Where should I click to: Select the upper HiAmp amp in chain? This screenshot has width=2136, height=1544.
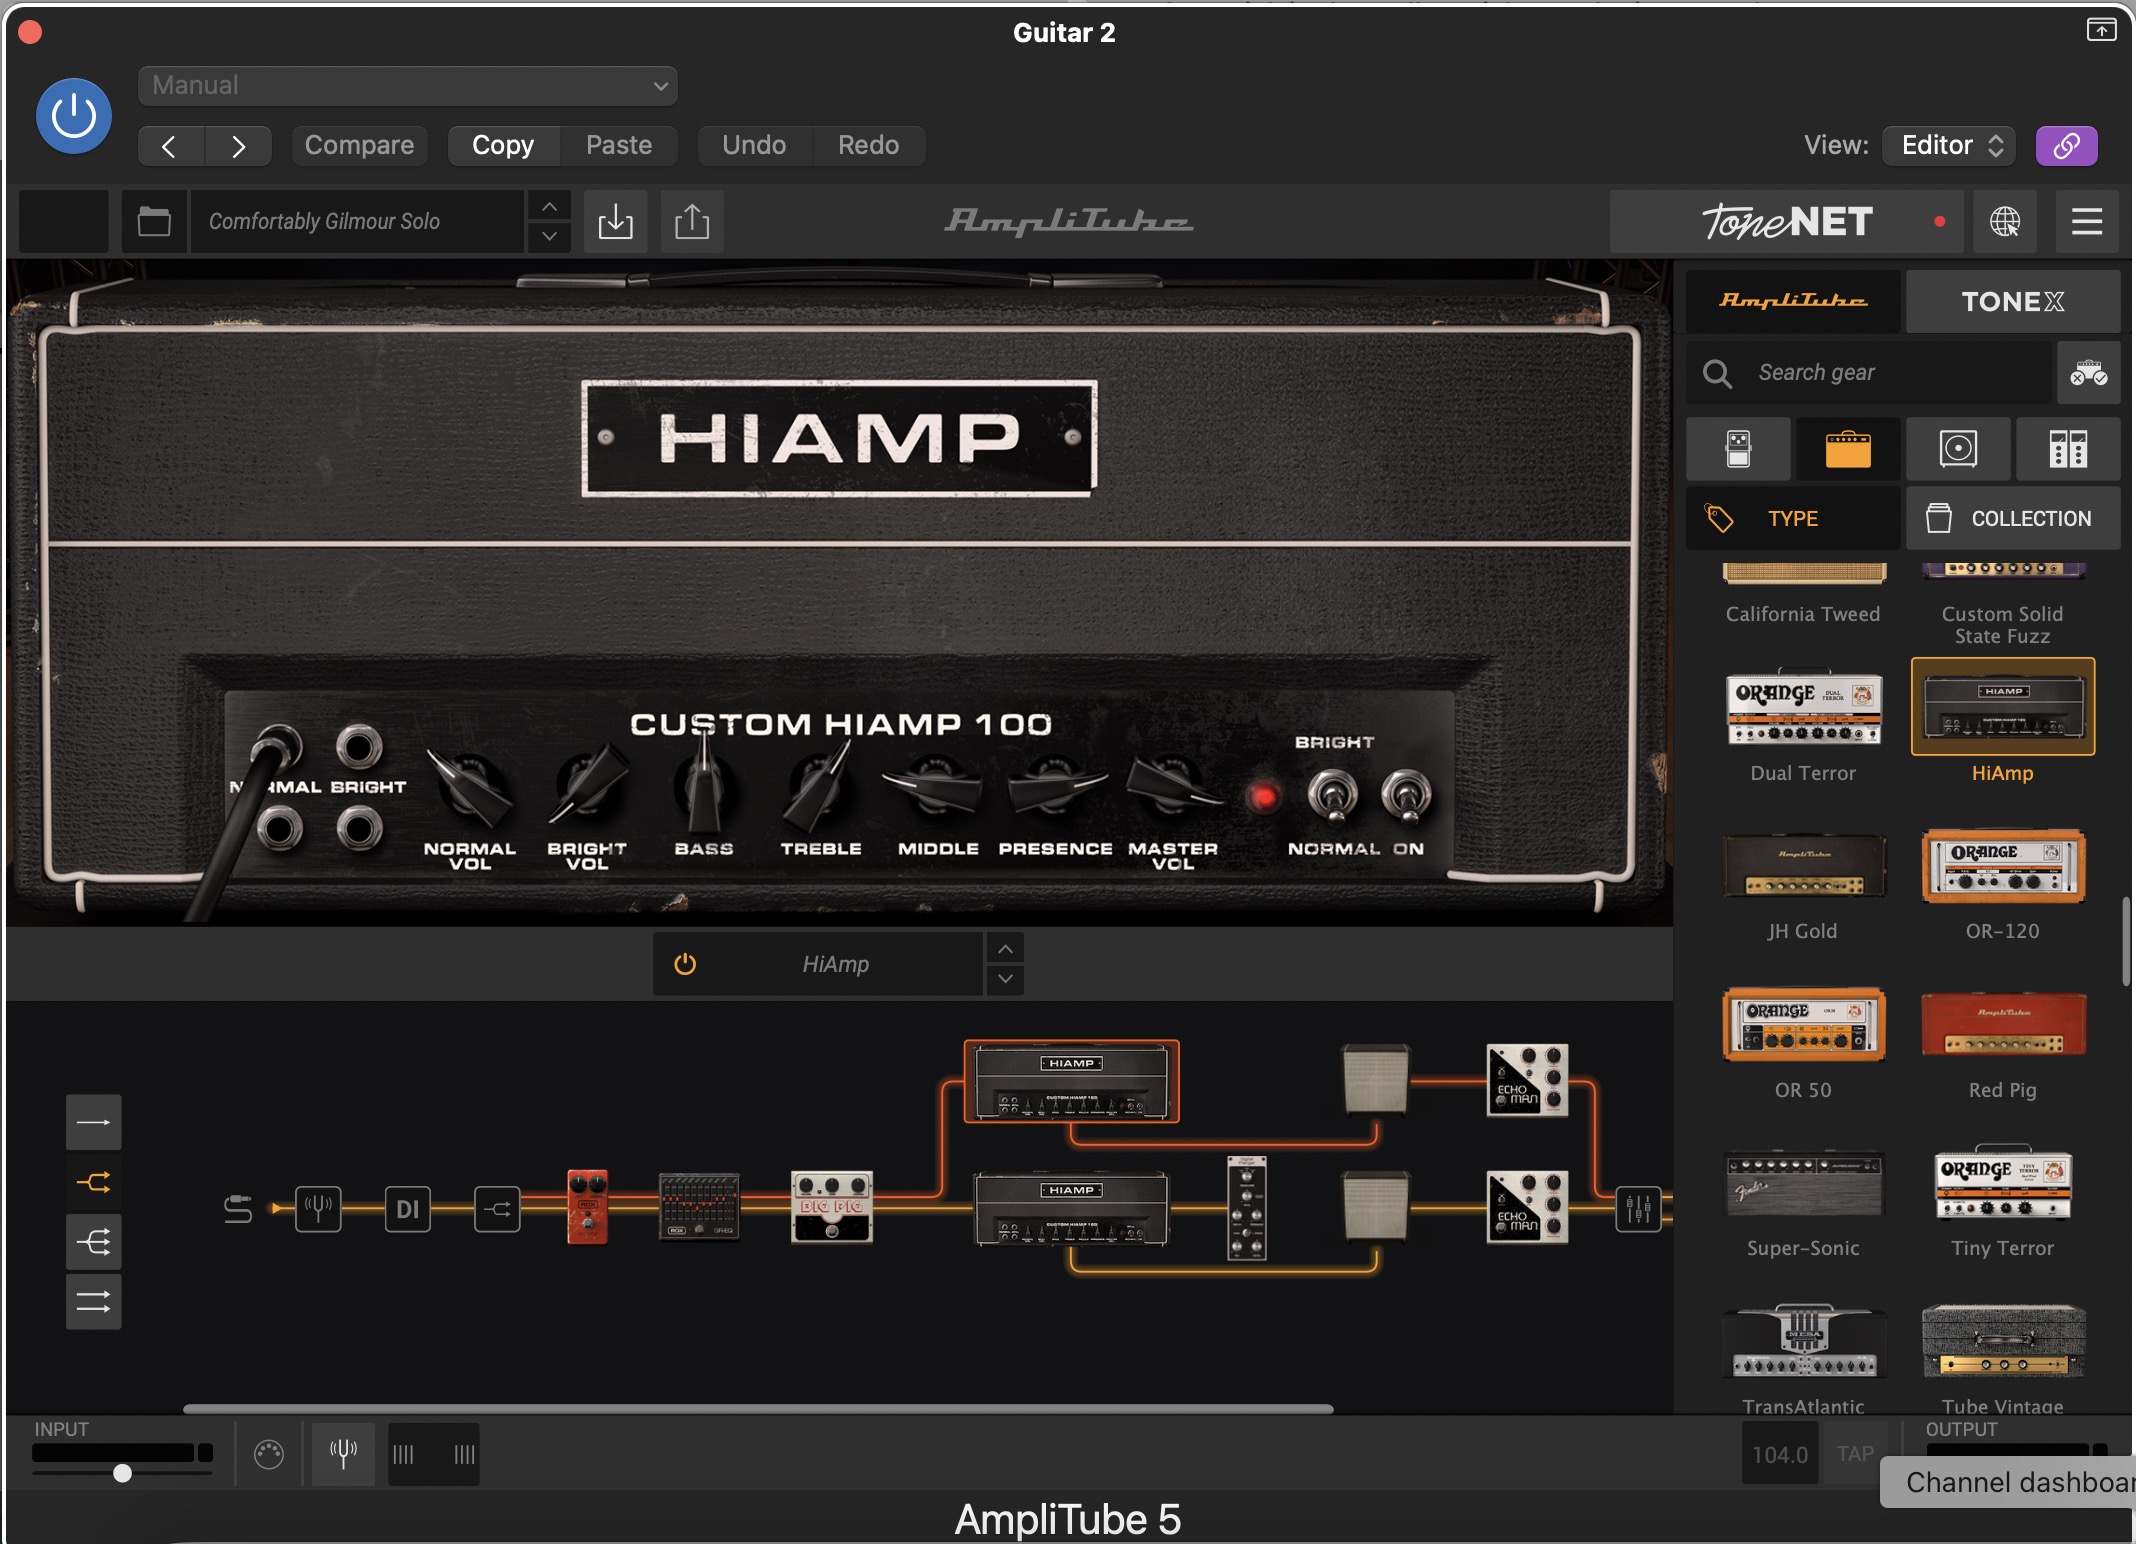pos(1071,1081)
